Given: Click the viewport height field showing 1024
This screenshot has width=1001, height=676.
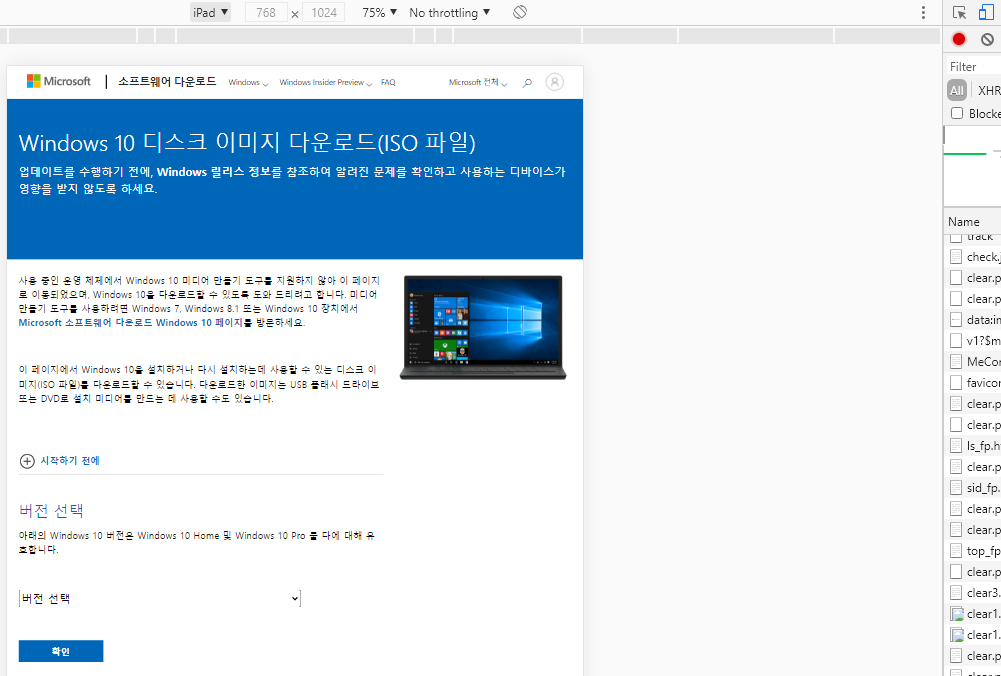Looking at the screenshot, I should point(324,12).
